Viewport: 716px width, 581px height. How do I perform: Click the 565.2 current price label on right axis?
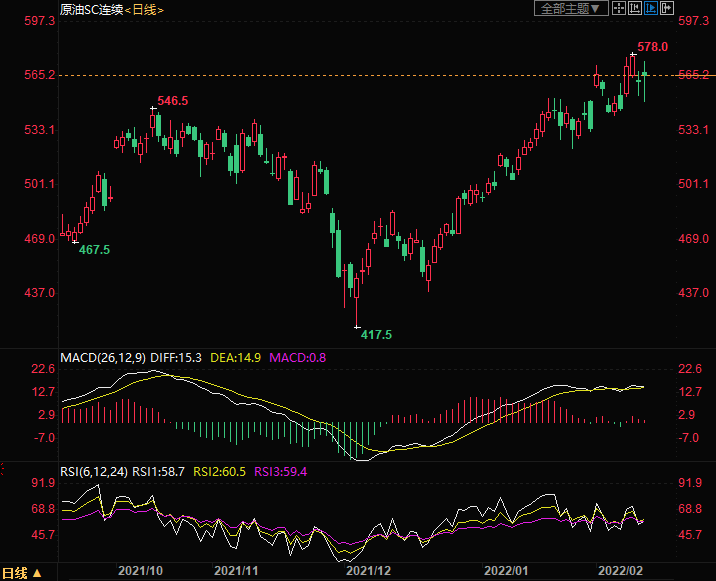coord(693,75)
